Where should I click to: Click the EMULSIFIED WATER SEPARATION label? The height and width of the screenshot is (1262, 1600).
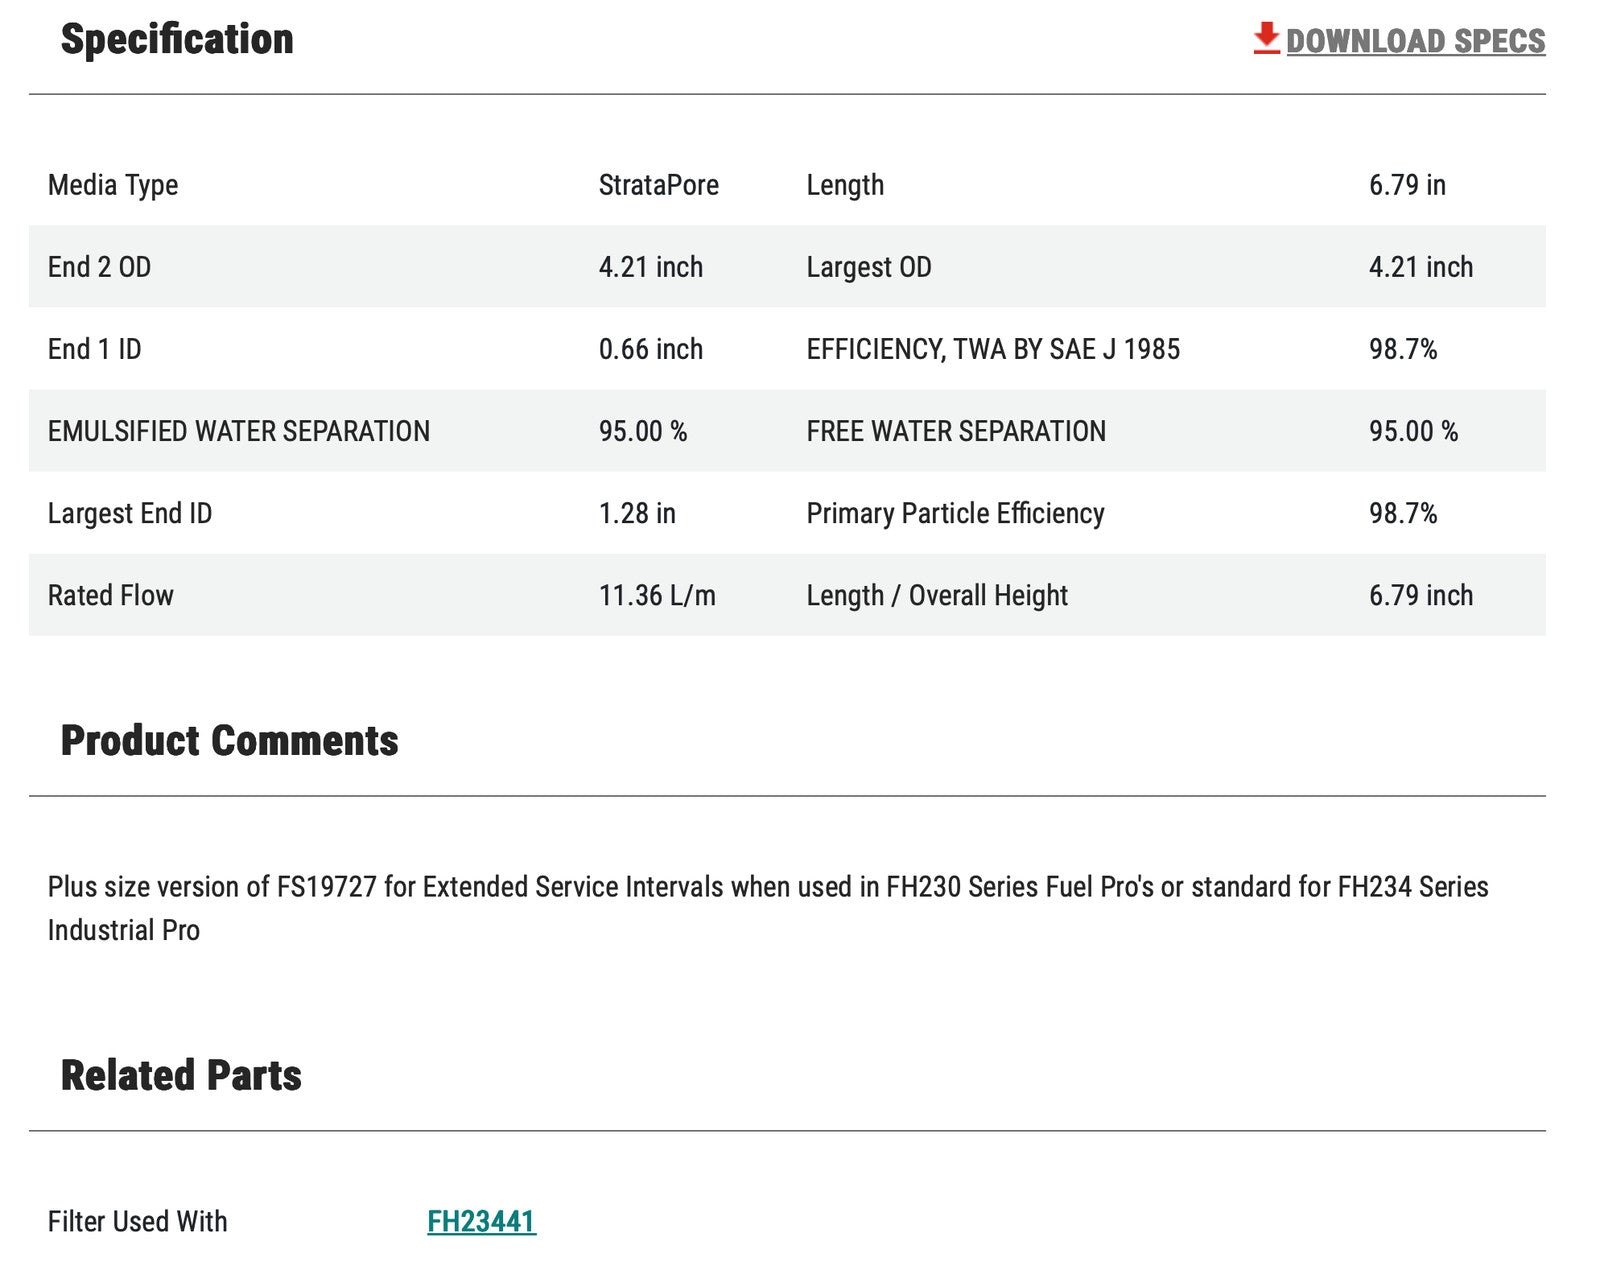(x=239, y=431)
